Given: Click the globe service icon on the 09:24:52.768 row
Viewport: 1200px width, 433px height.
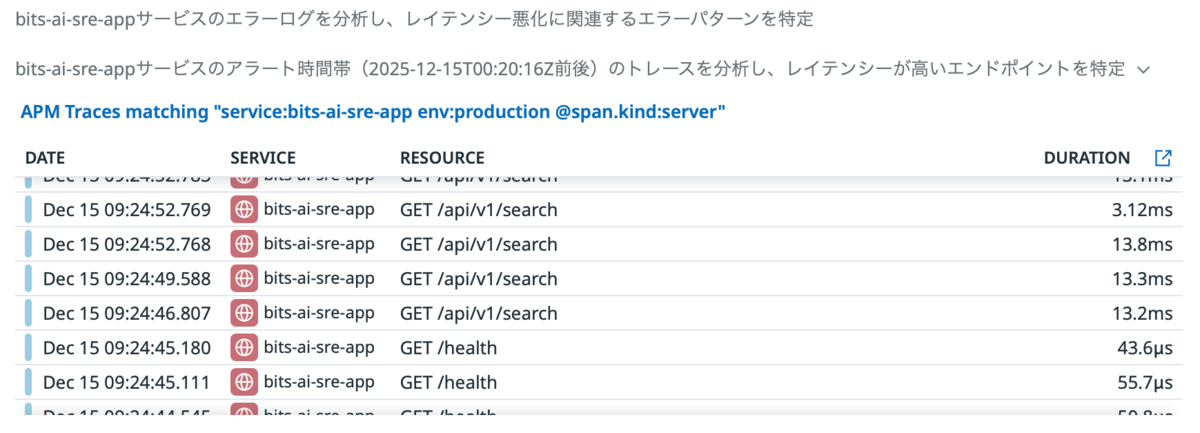Looking at the screenshot, I should pyautogui.click(x=244, y=244).
